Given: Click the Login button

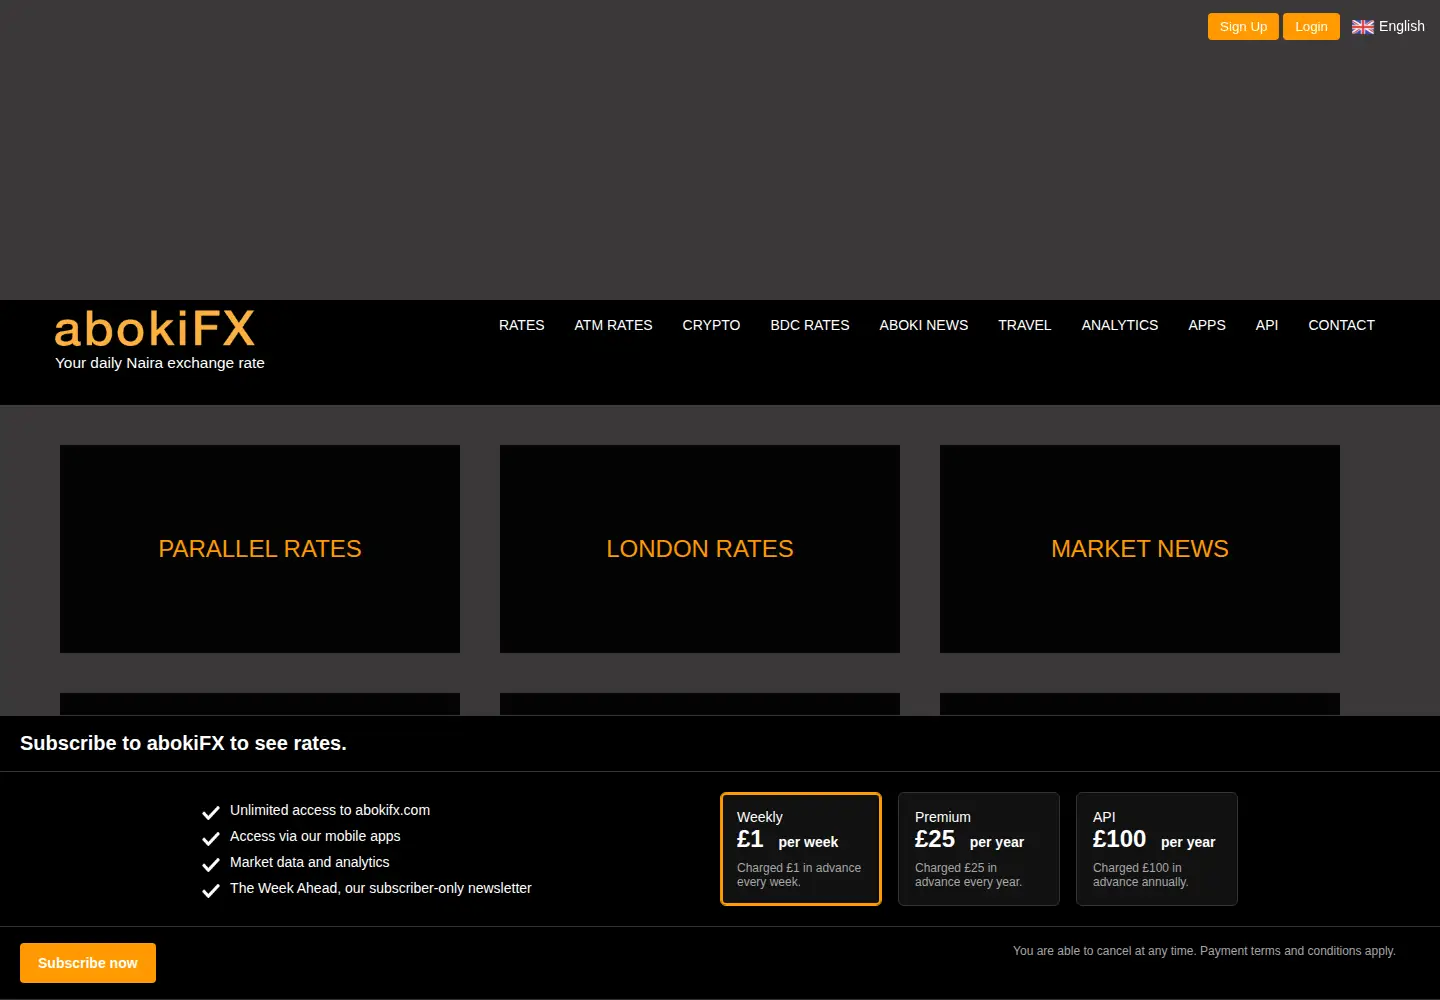Looking at the screenshot, I should click(1311, 27).
